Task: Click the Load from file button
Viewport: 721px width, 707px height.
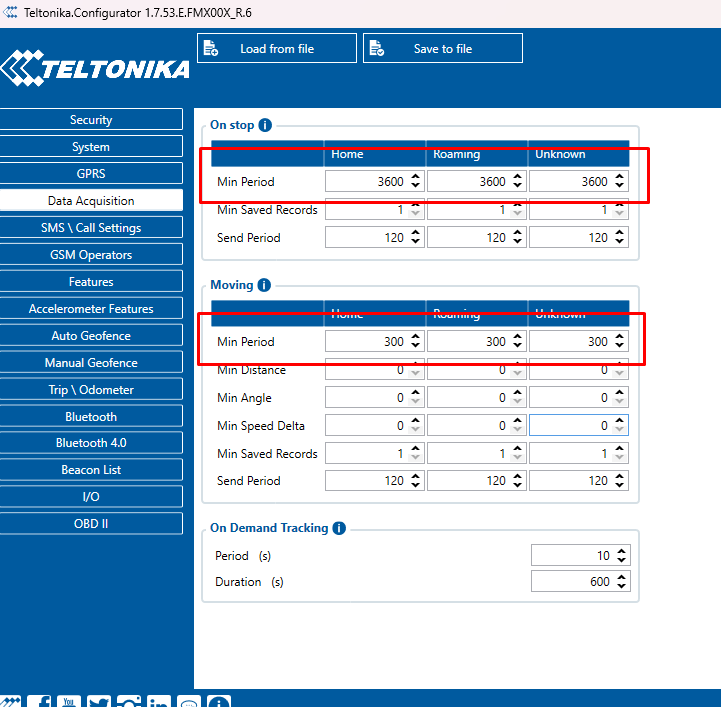Action: tap(277, 48)
